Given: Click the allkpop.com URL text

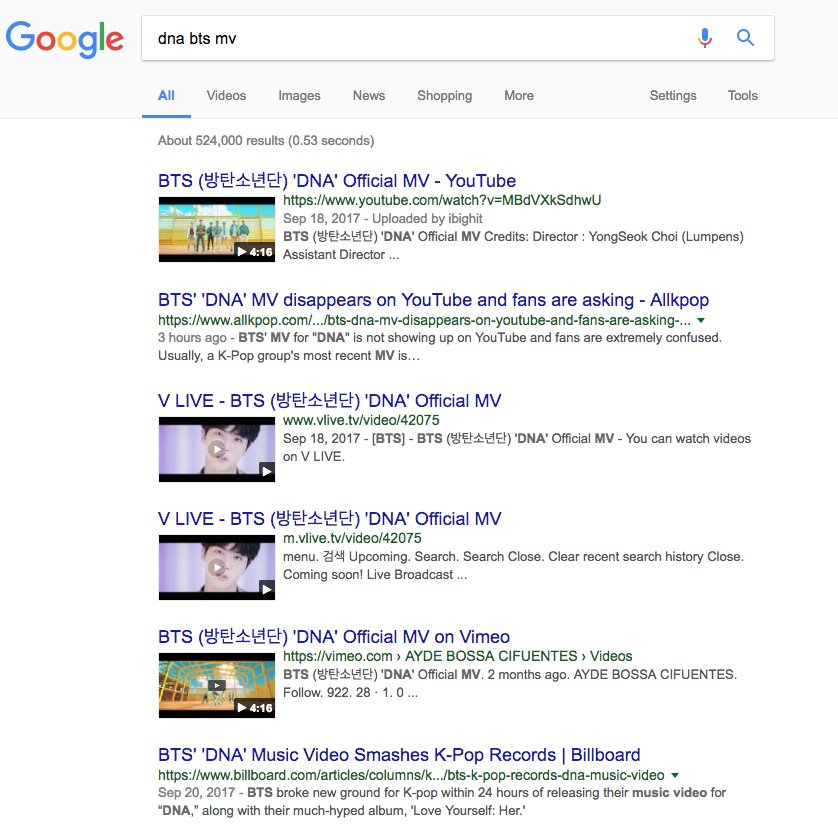Looking at the screenshot, I should tap(424, 321).
